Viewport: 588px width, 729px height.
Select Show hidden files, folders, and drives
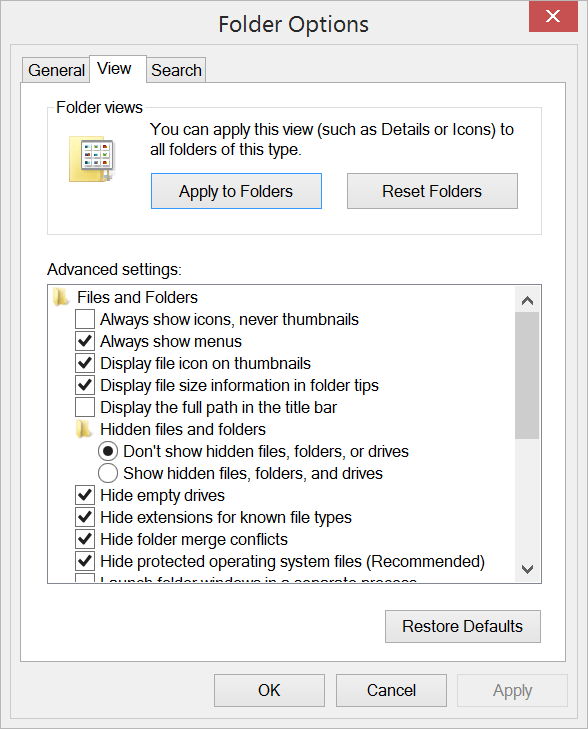(x=108, y=473)
